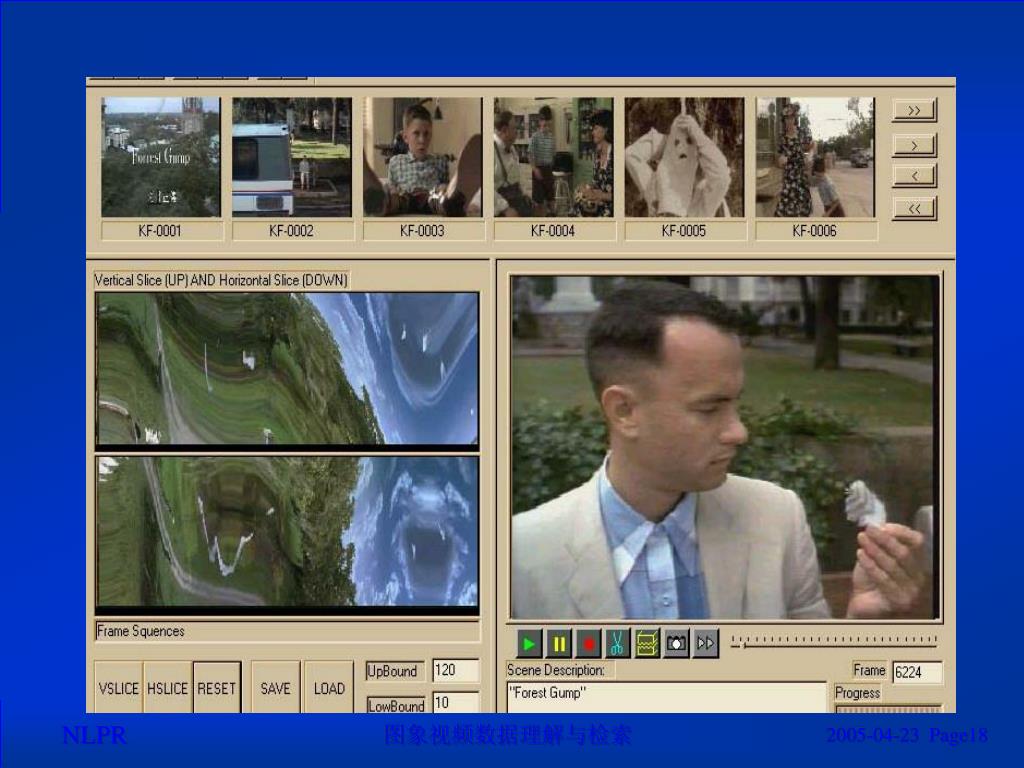
Task: Pause the video with the yellow pause button
Action: [558, 644]
